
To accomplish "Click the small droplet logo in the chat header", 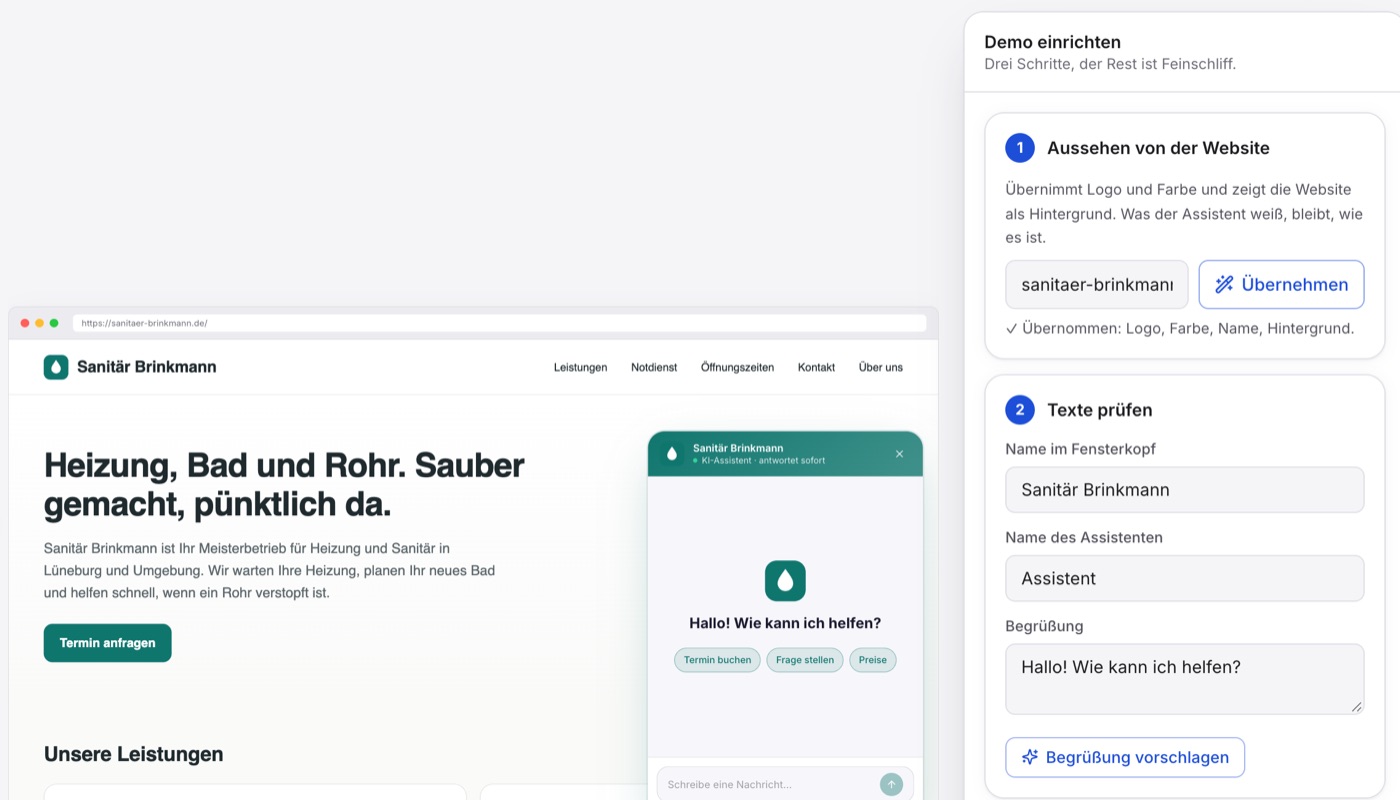I will 672,454.
